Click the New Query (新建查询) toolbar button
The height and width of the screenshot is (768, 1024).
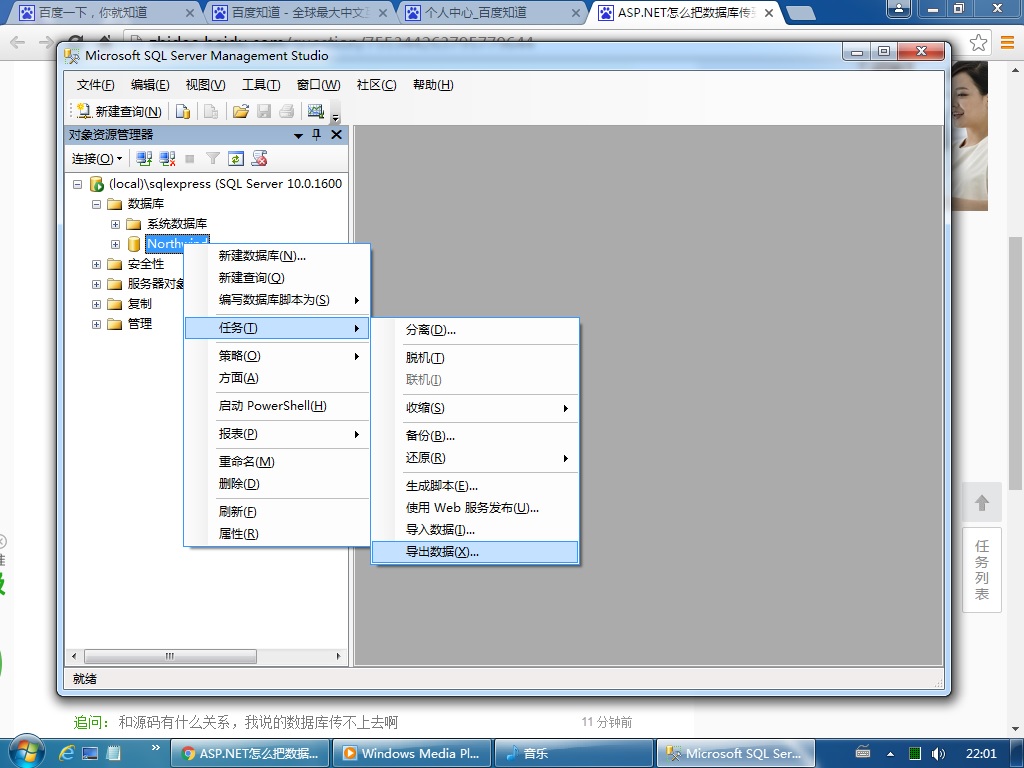coord(119,112)
